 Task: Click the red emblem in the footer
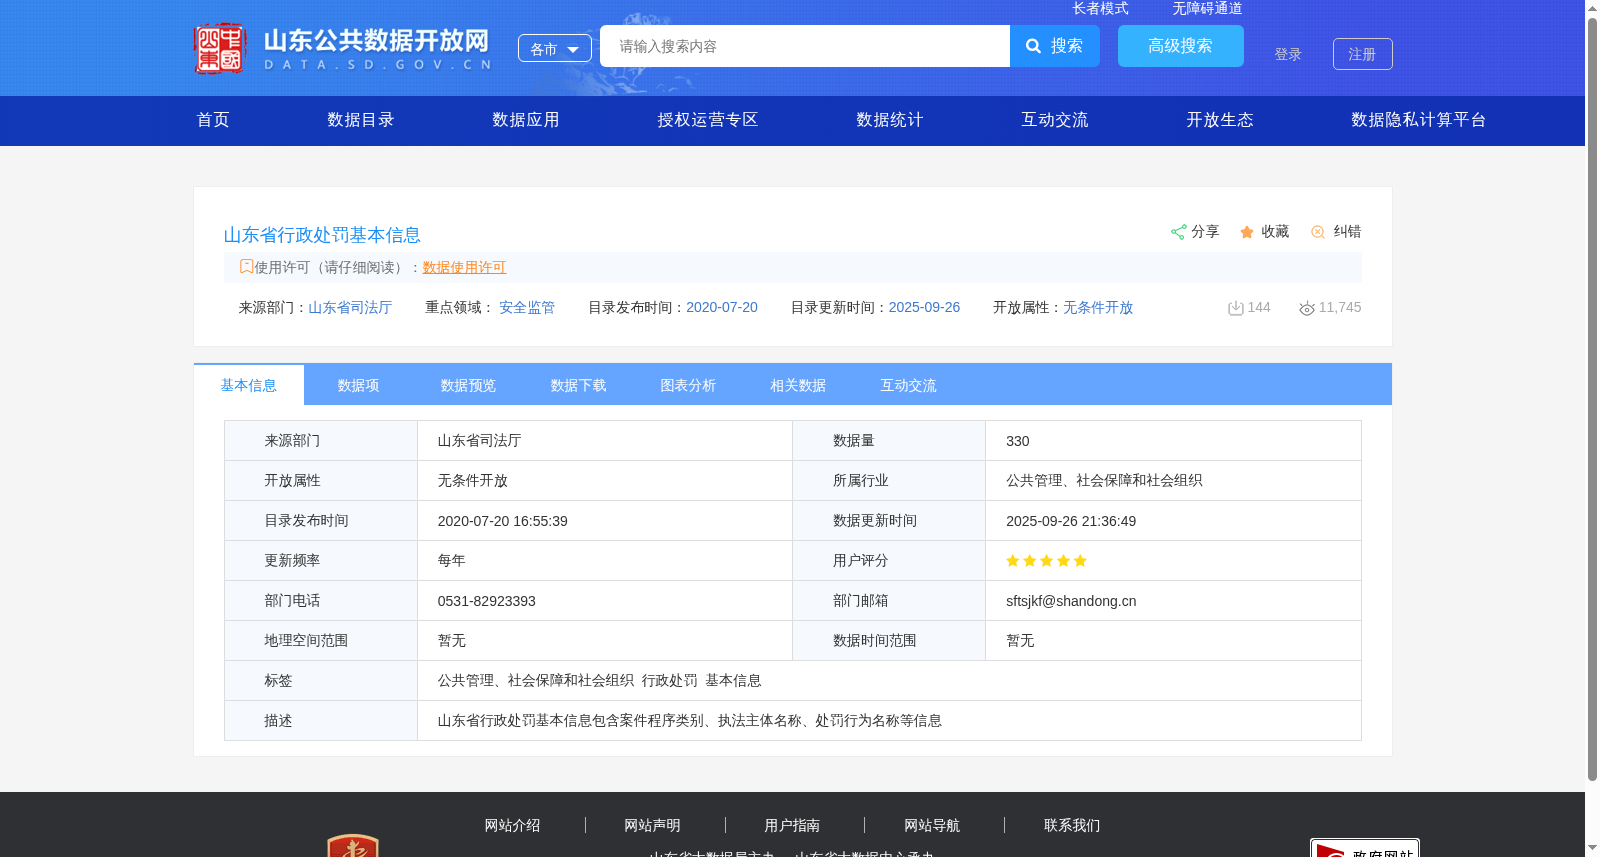click(x=353, y=846)
